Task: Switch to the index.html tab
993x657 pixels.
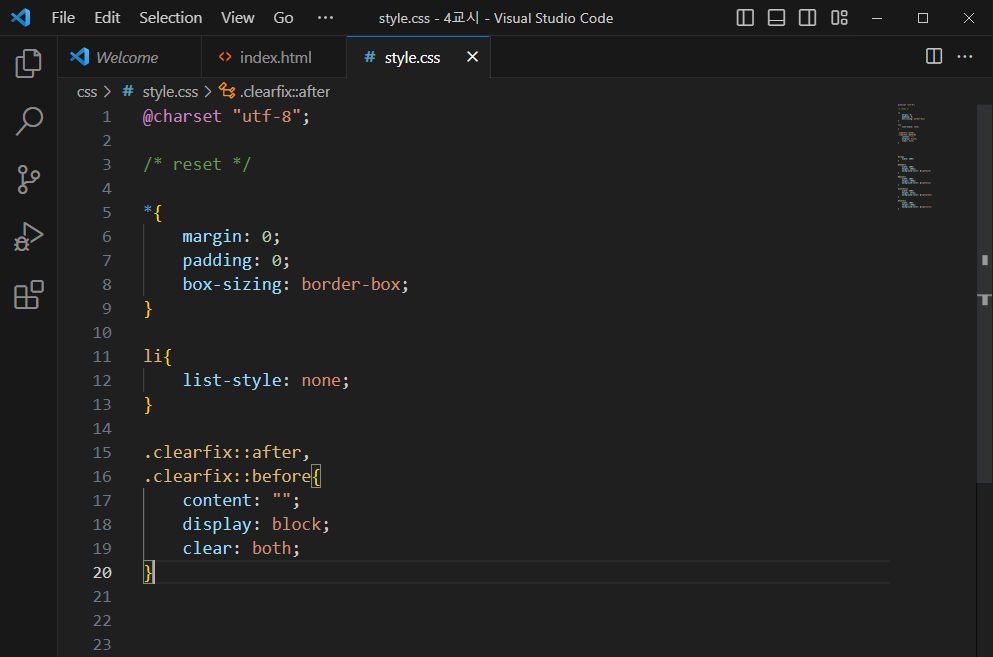Action: click(x=274, y=57)
